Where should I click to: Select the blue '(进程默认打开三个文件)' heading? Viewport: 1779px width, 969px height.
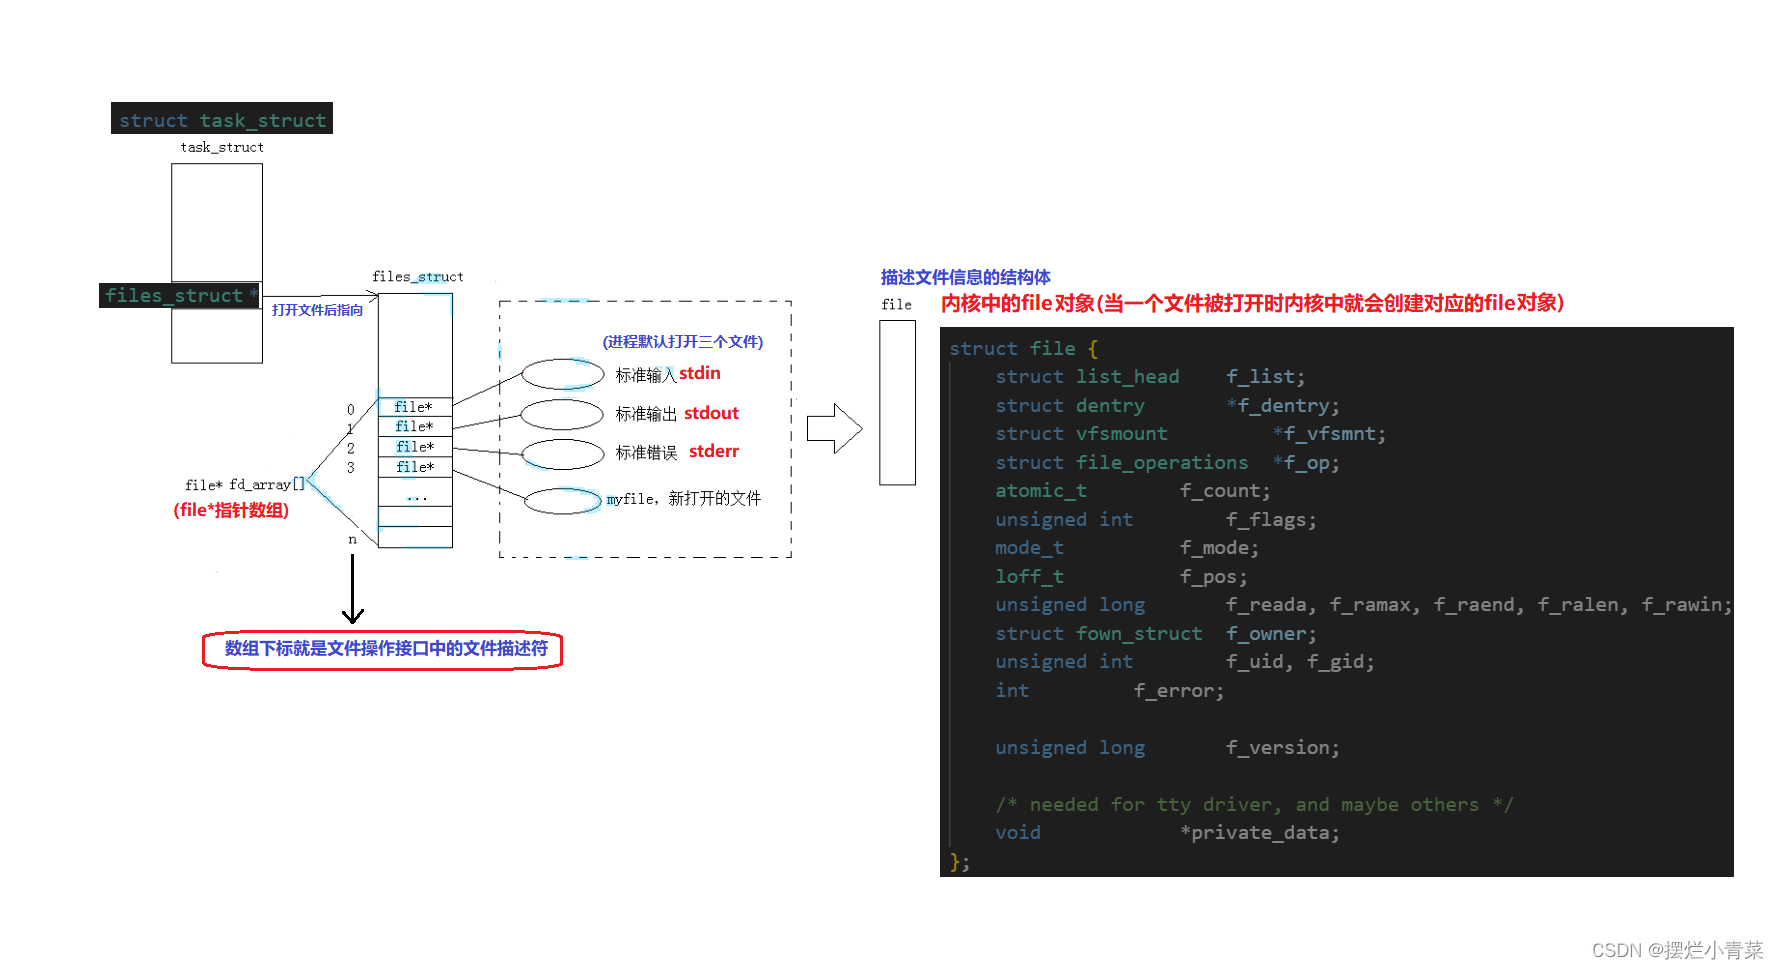(682, 342)
